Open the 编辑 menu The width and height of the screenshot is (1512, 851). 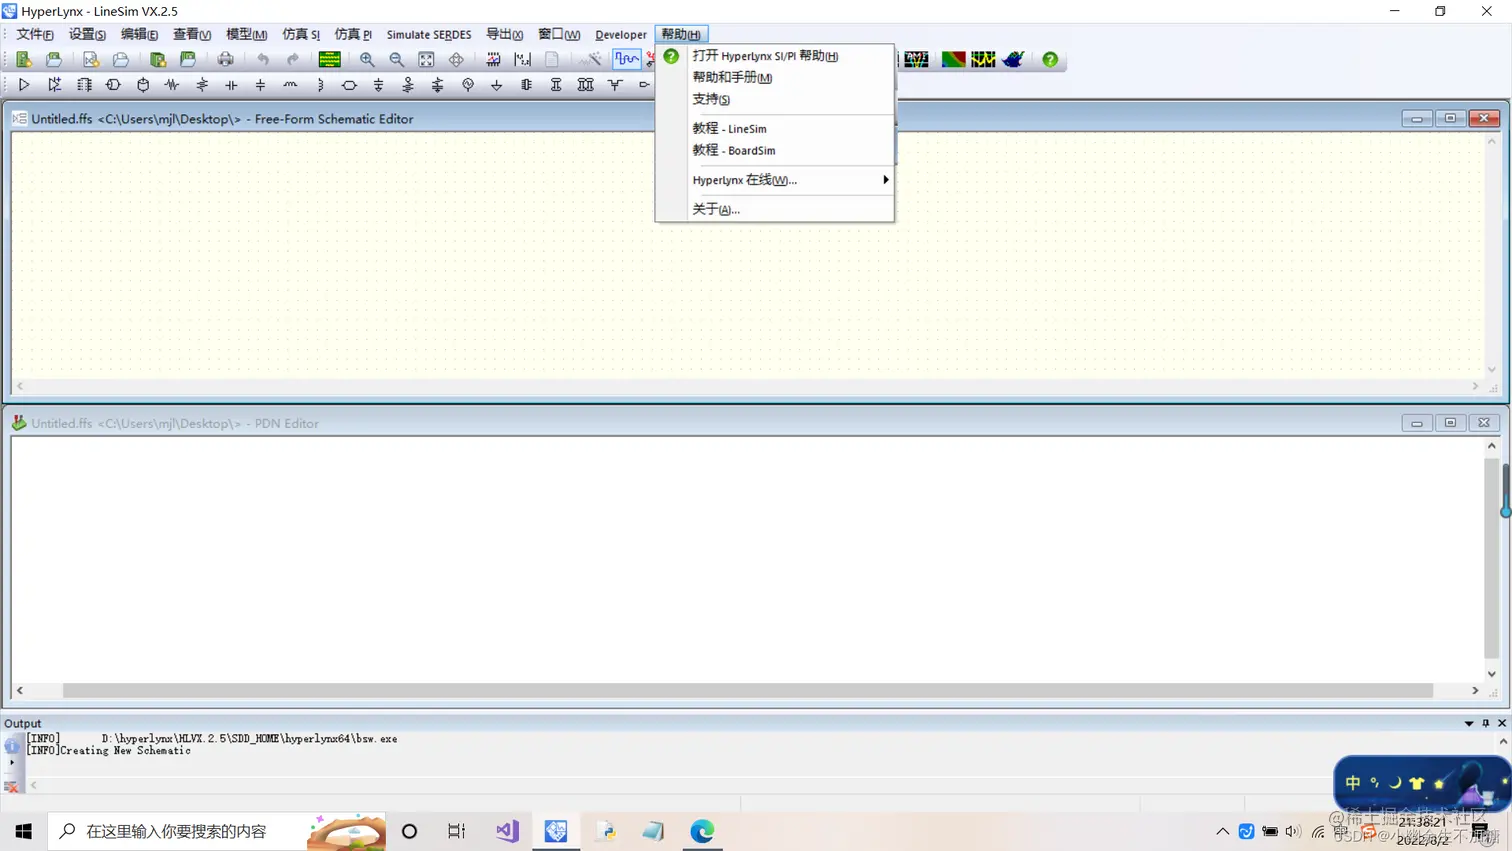tap(139, 34)
